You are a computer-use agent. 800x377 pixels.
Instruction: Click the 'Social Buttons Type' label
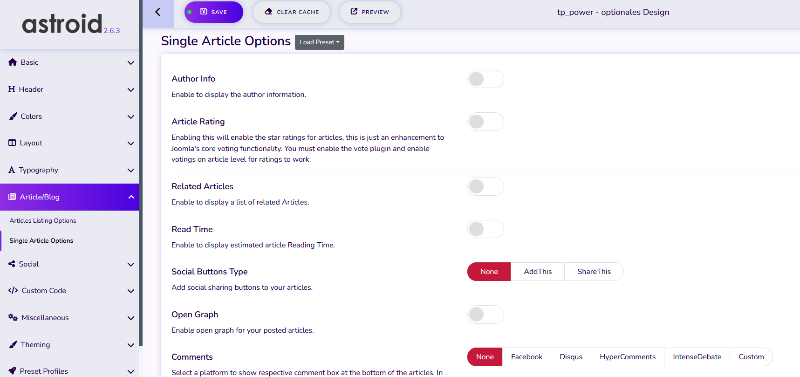(x=210, y=271)
